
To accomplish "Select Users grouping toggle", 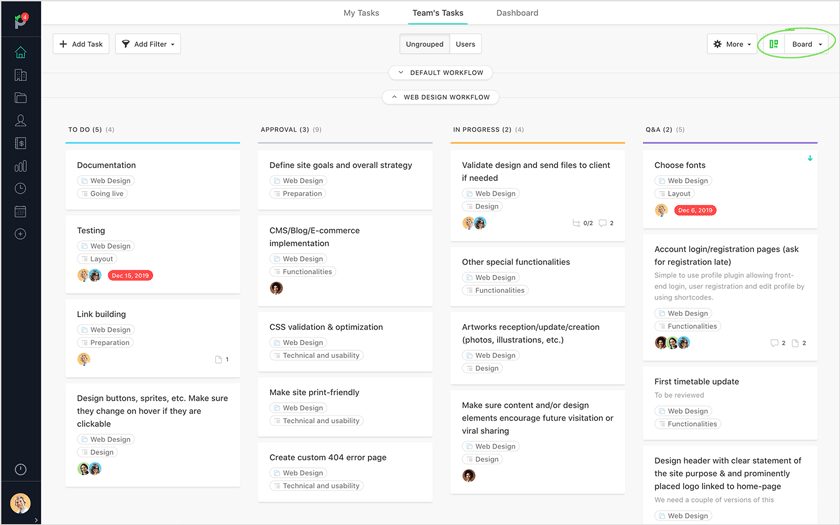I will click(x=465, y=44).
